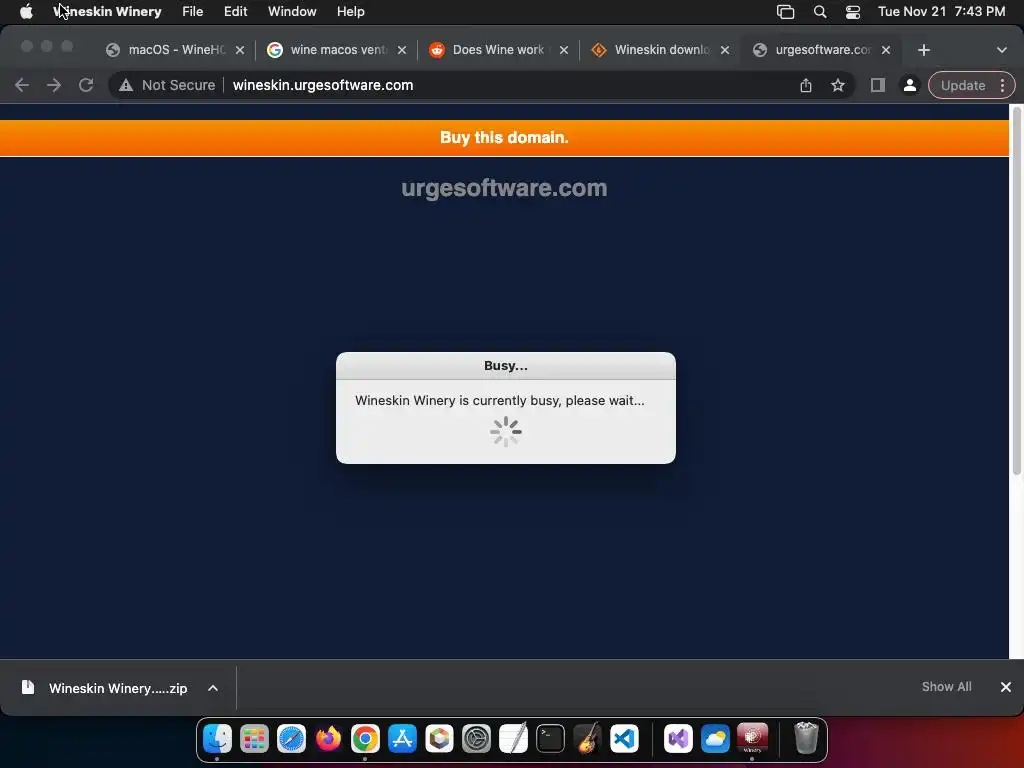This screenshot has width=1024, height=768.
Task: Bookmark this page with the star
Action: tap(838, 85)
